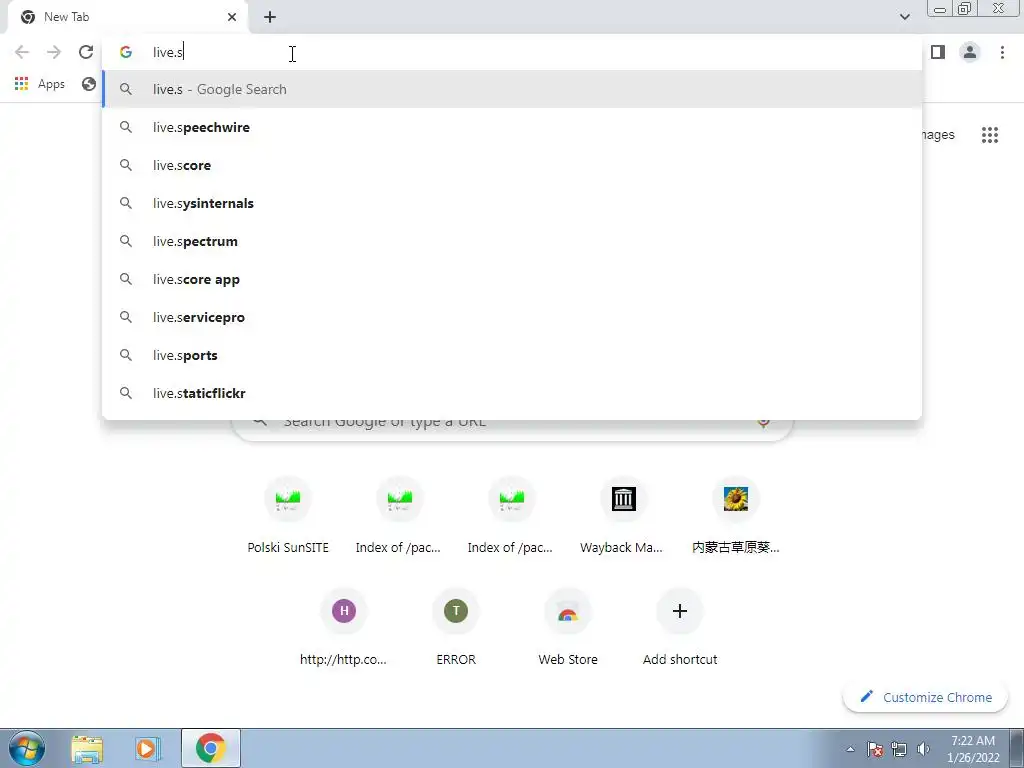Image resolution: width=1024 pixels, height=768 pixels.
Task: Select the live.staticflickr suggestion
Action: (512, 393)
